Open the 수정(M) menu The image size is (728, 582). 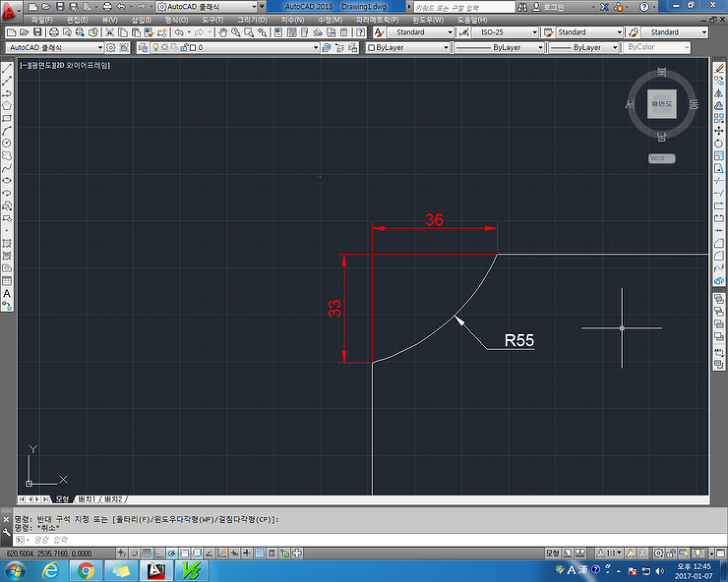point(330,20)
